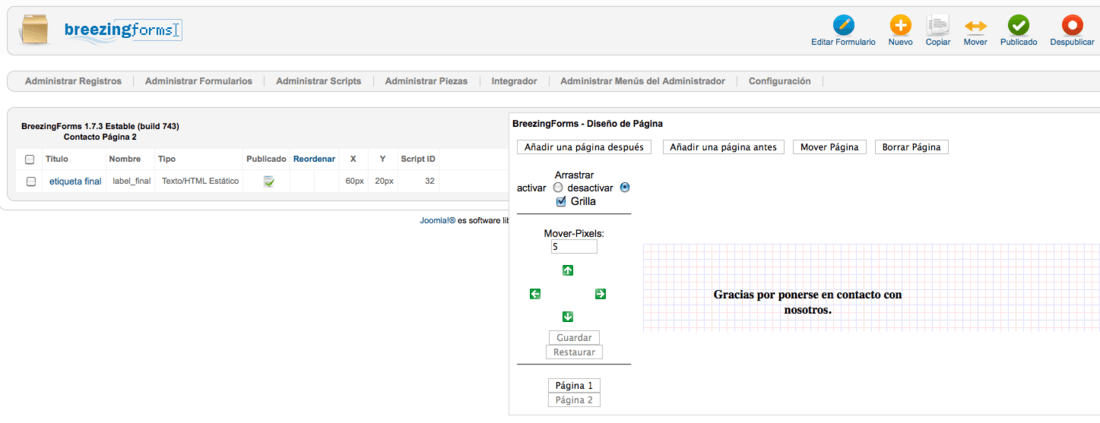
Task: Click the Contacto Página 2 heading
Action: (100, 137)
